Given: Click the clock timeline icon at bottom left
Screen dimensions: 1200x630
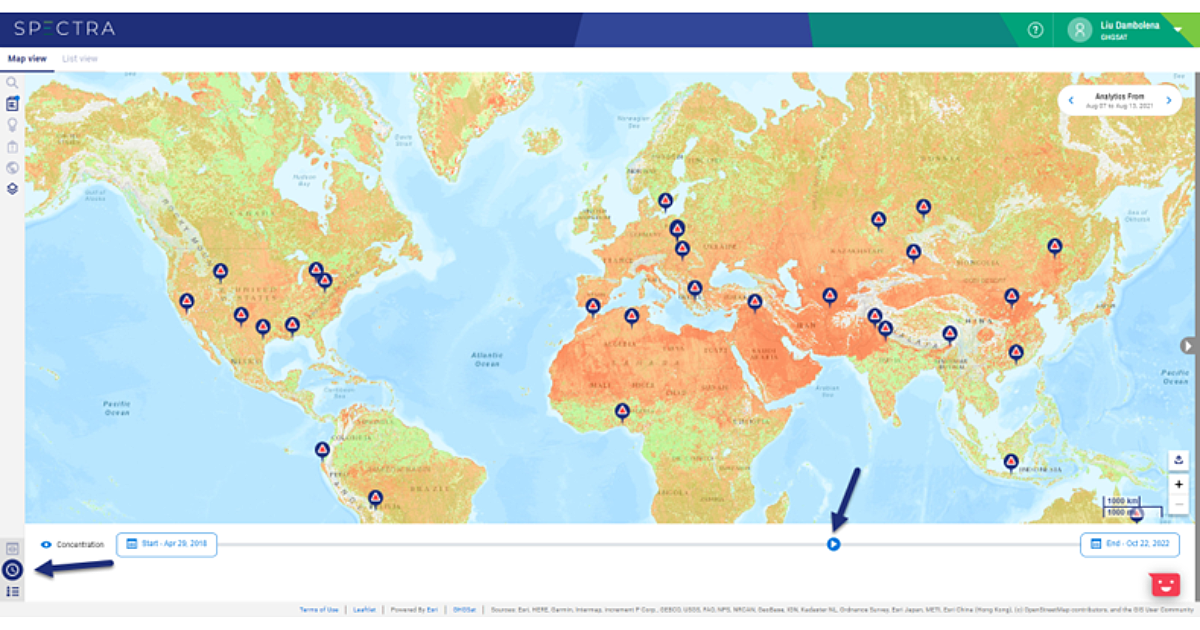Looking at the screenshot, I should pyautogui.click(x=12, y=570).
